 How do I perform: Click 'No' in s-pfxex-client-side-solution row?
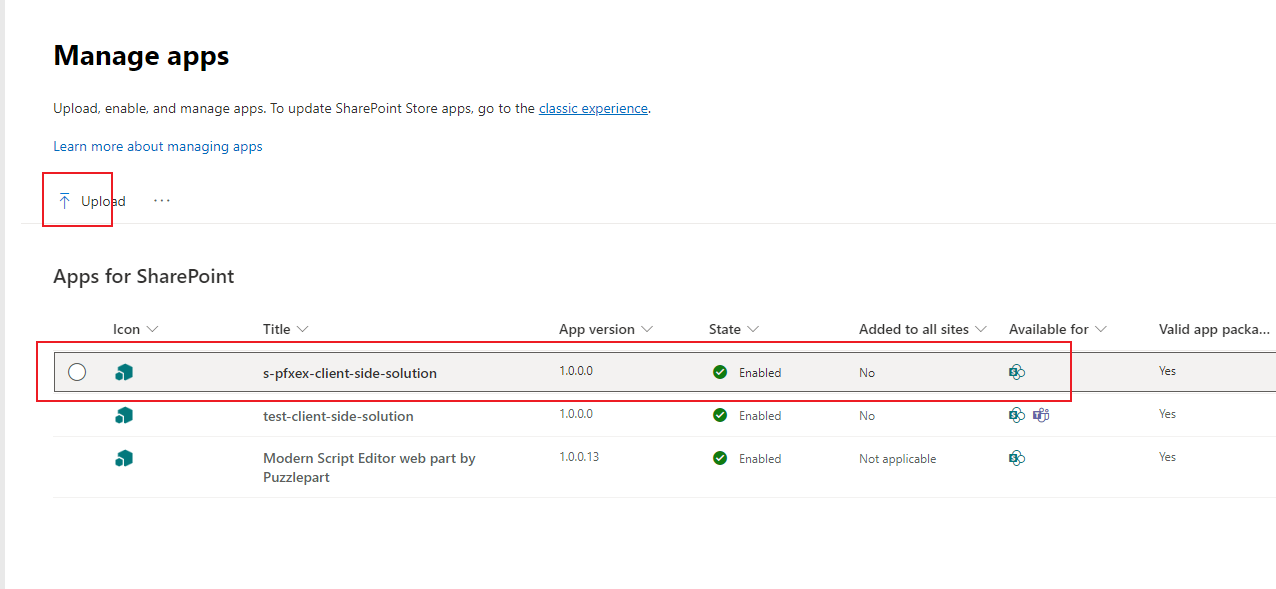[867, 373]
